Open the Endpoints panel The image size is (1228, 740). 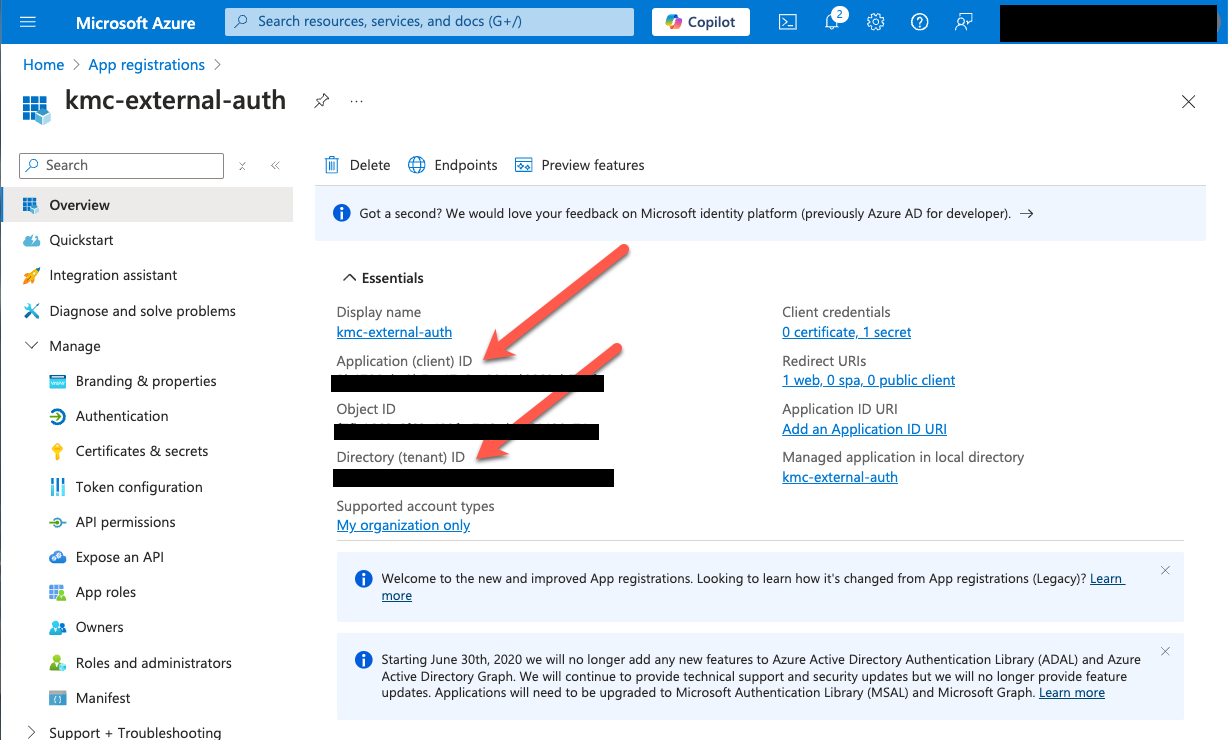(452, 164)
